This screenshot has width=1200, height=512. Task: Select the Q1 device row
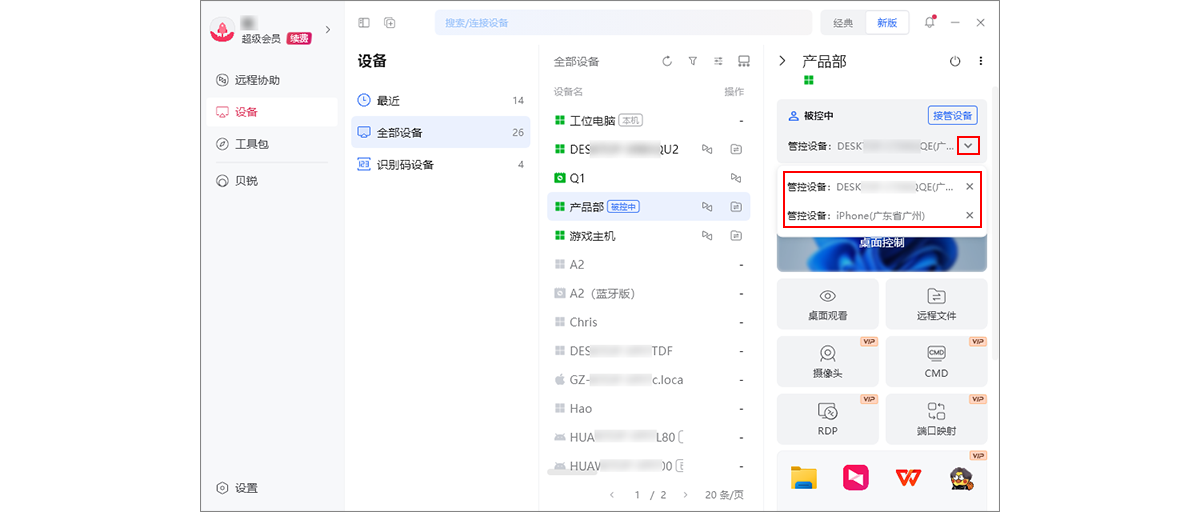tap(650, 178)
